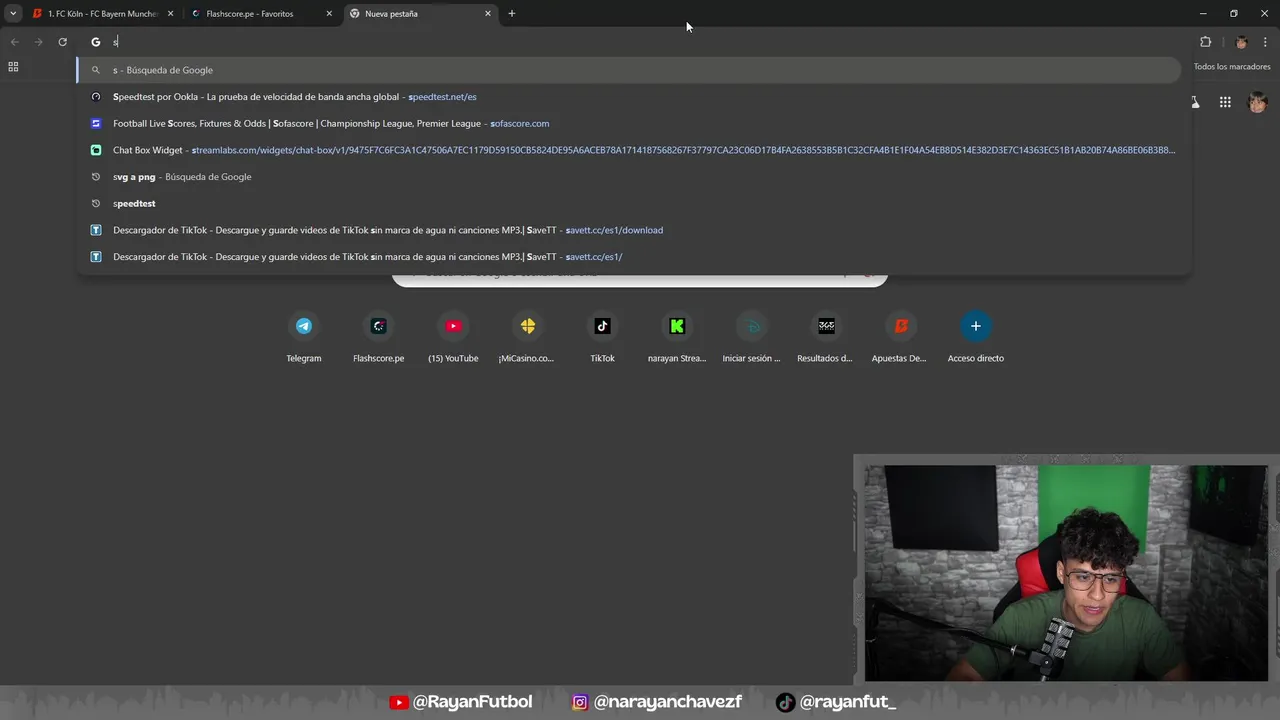Image resolution: width=1280 pixels, height=720 pixels.
Task: Select the 's - Búsqueda de Google' suggestion
Action: click(629, 70)
